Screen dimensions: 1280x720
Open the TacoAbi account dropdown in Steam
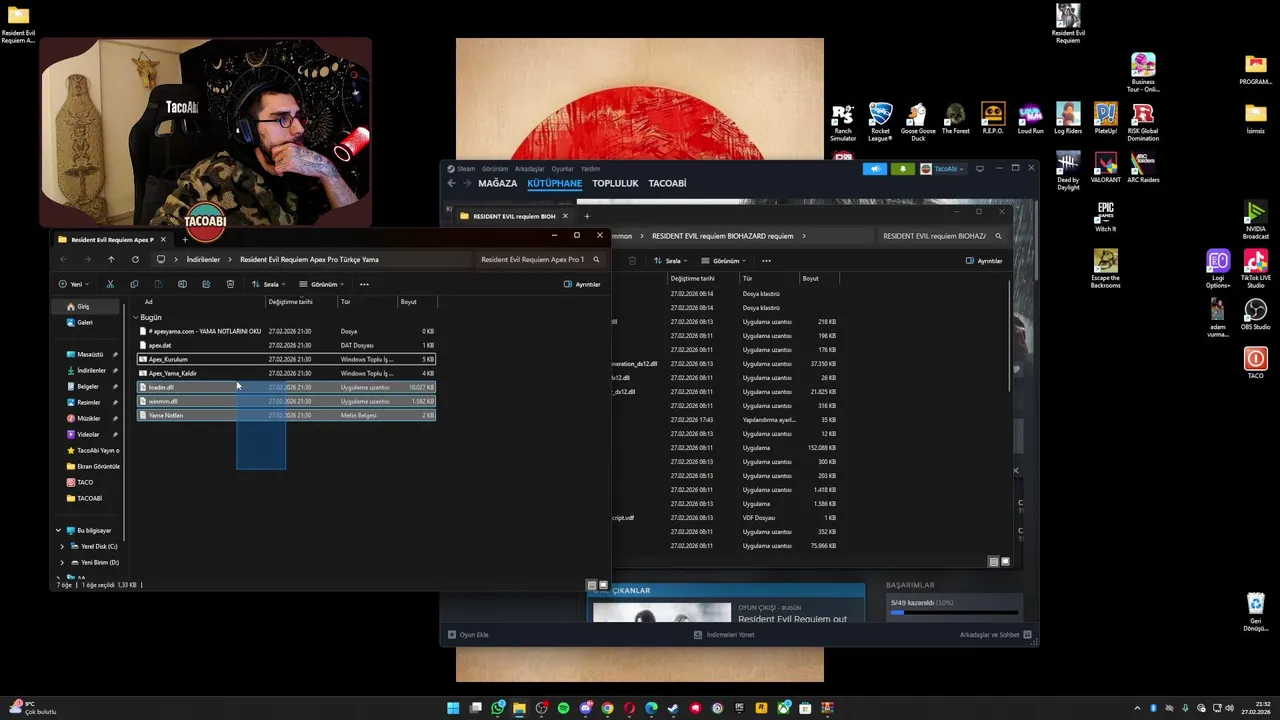click(942, 169)
